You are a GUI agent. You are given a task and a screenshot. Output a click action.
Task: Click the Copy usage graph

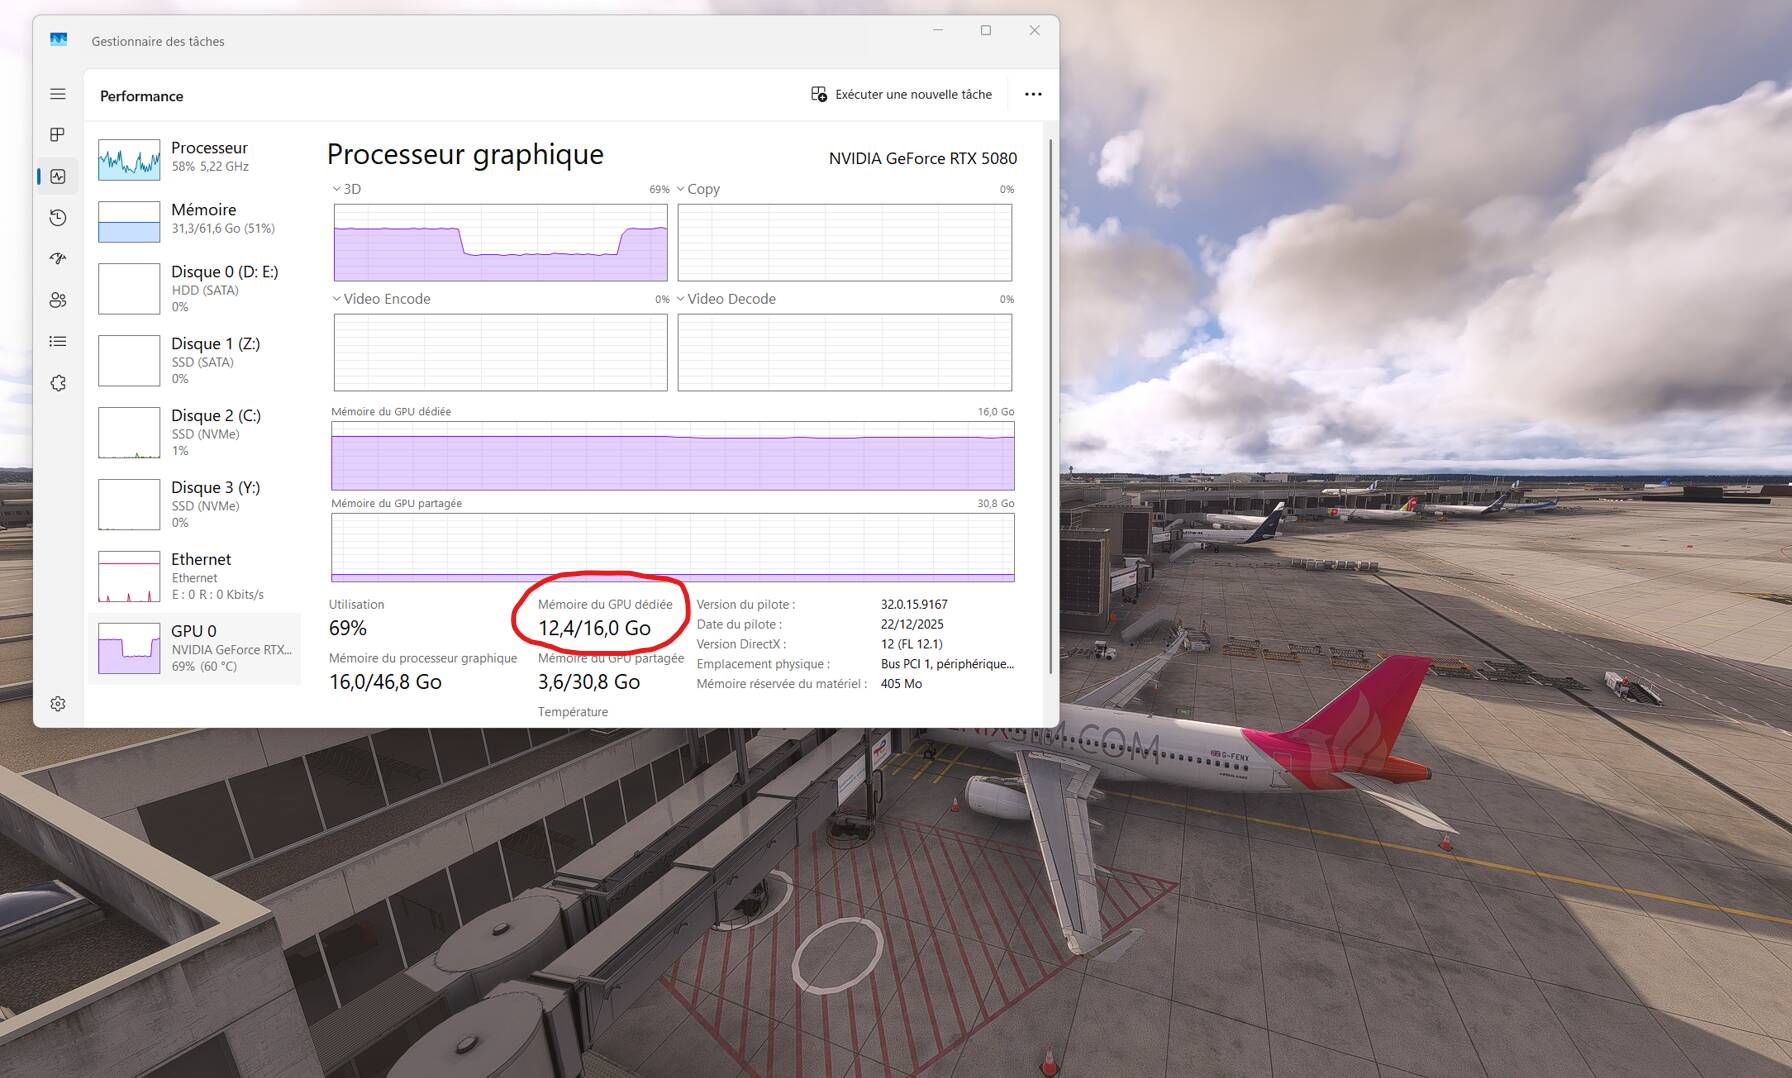tap(845, 242)
